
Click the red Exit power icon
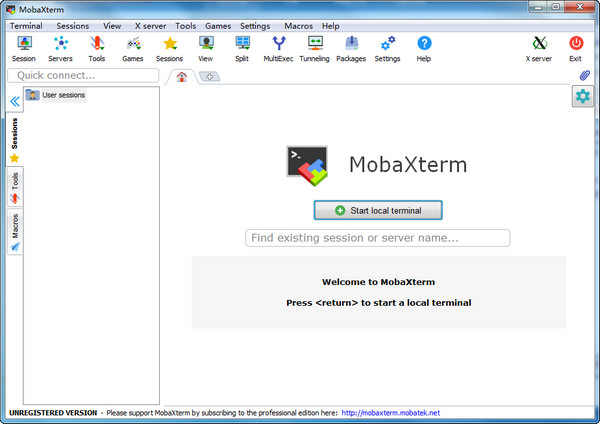[x=576, y=49]
